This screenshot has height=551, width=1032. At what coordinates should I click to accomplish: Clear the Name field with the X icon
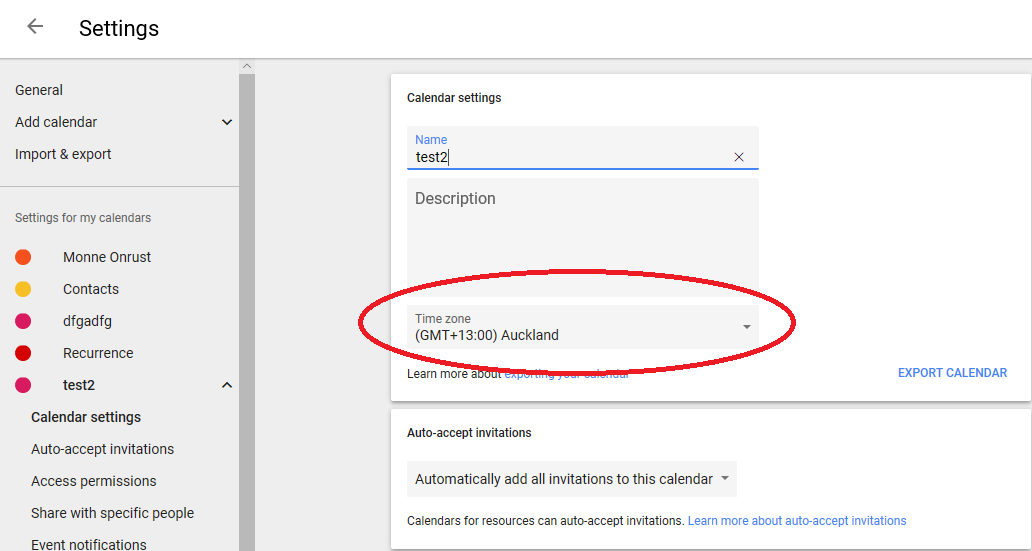click(739, 157)
